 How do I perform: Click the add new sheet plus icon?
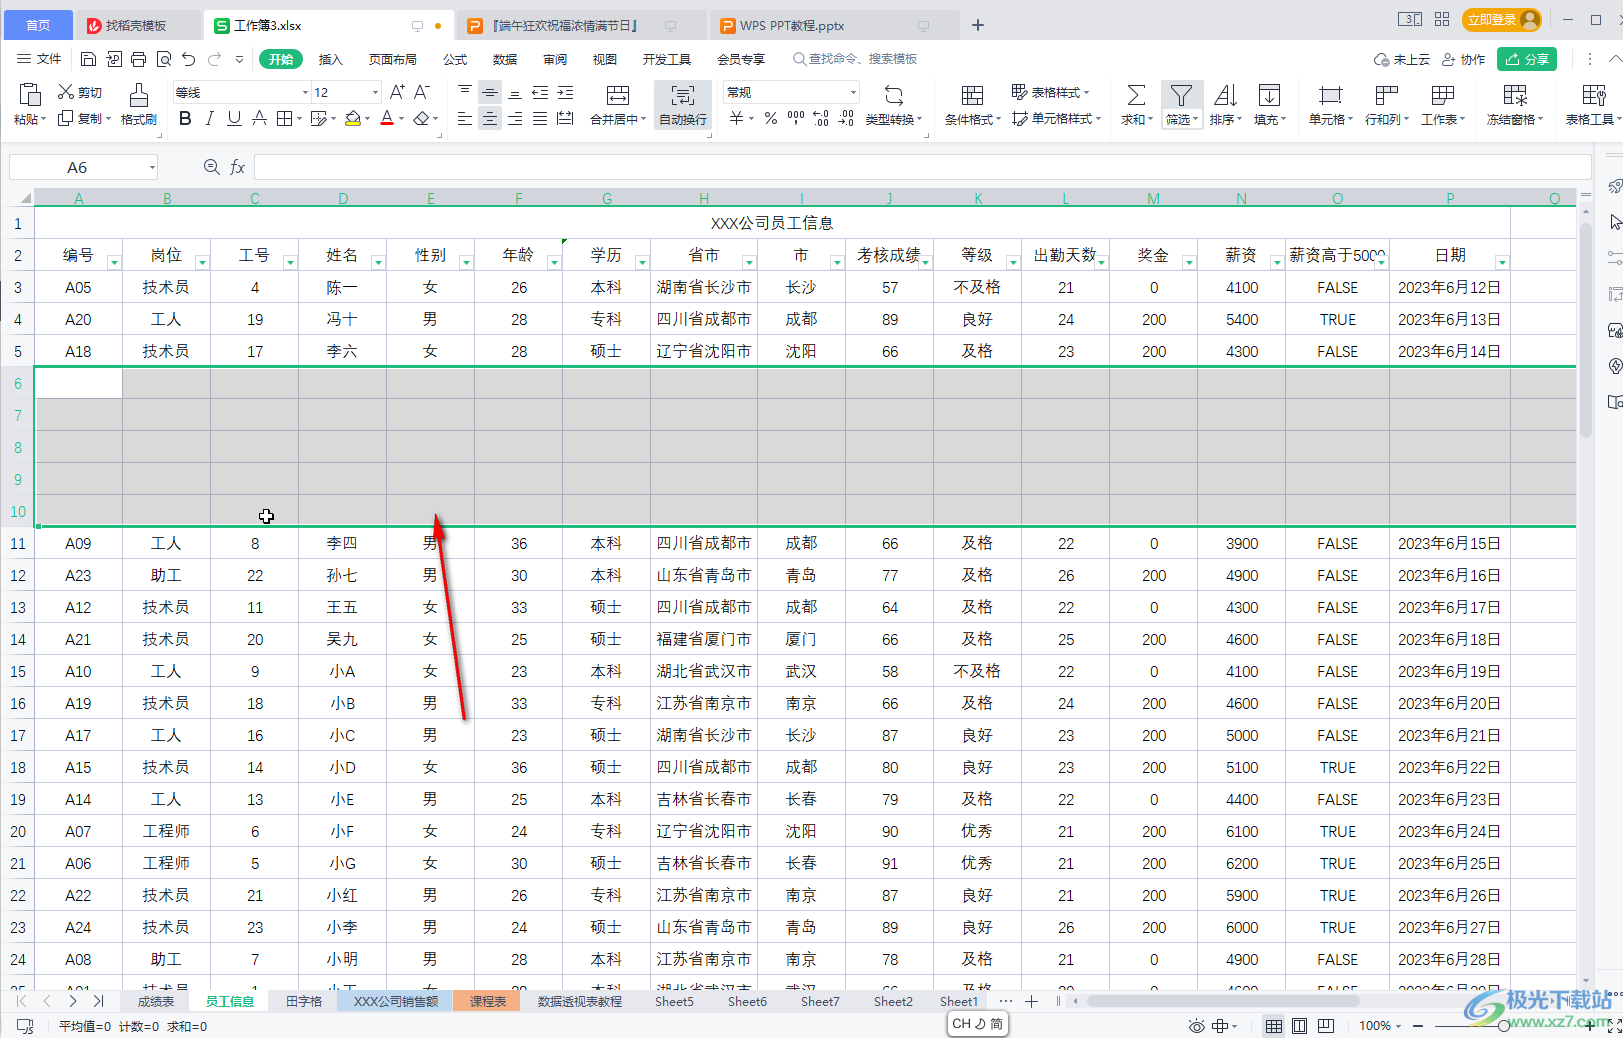click(x=1031, y=1001)
